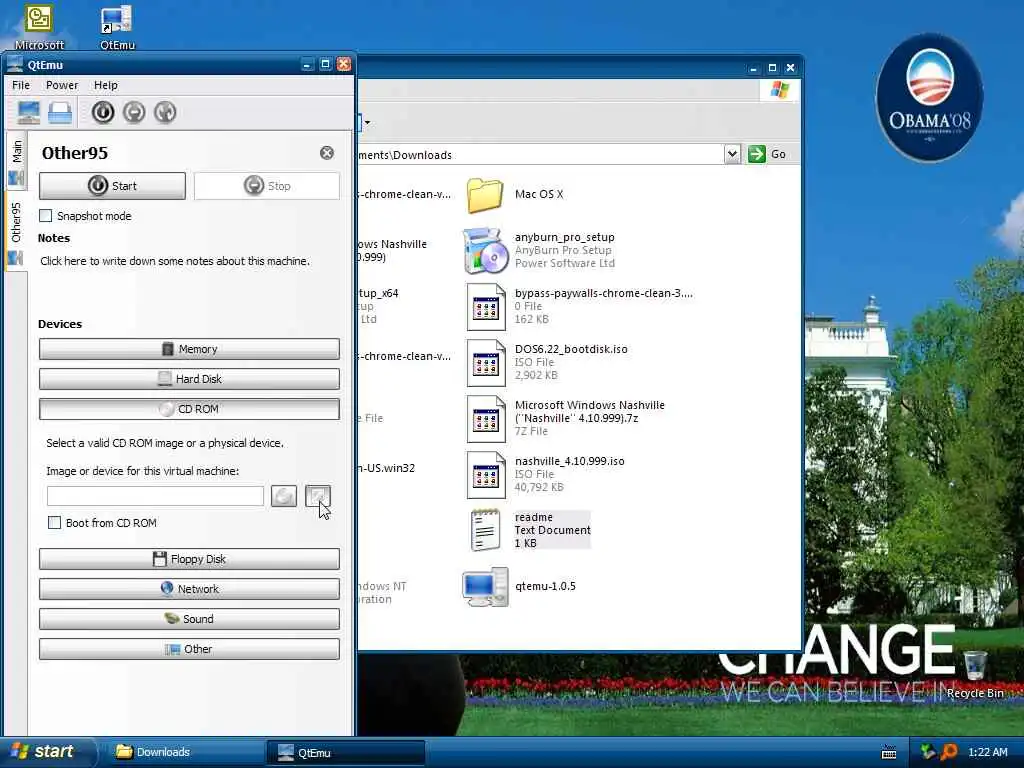This screenshot has width=1024, height=768.
Task: Click the keyboard icon in system tray
Action: [889, 752]
